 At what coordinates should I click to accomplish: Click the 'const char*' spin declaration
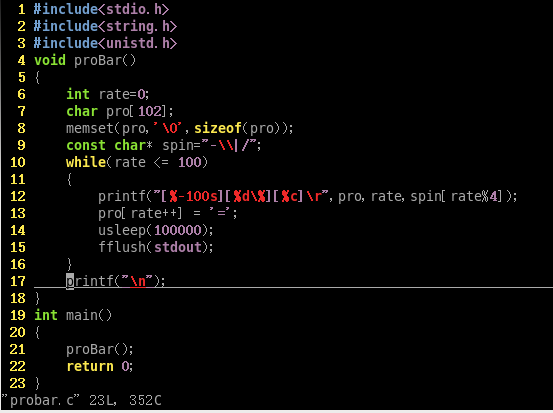[164, 145]
